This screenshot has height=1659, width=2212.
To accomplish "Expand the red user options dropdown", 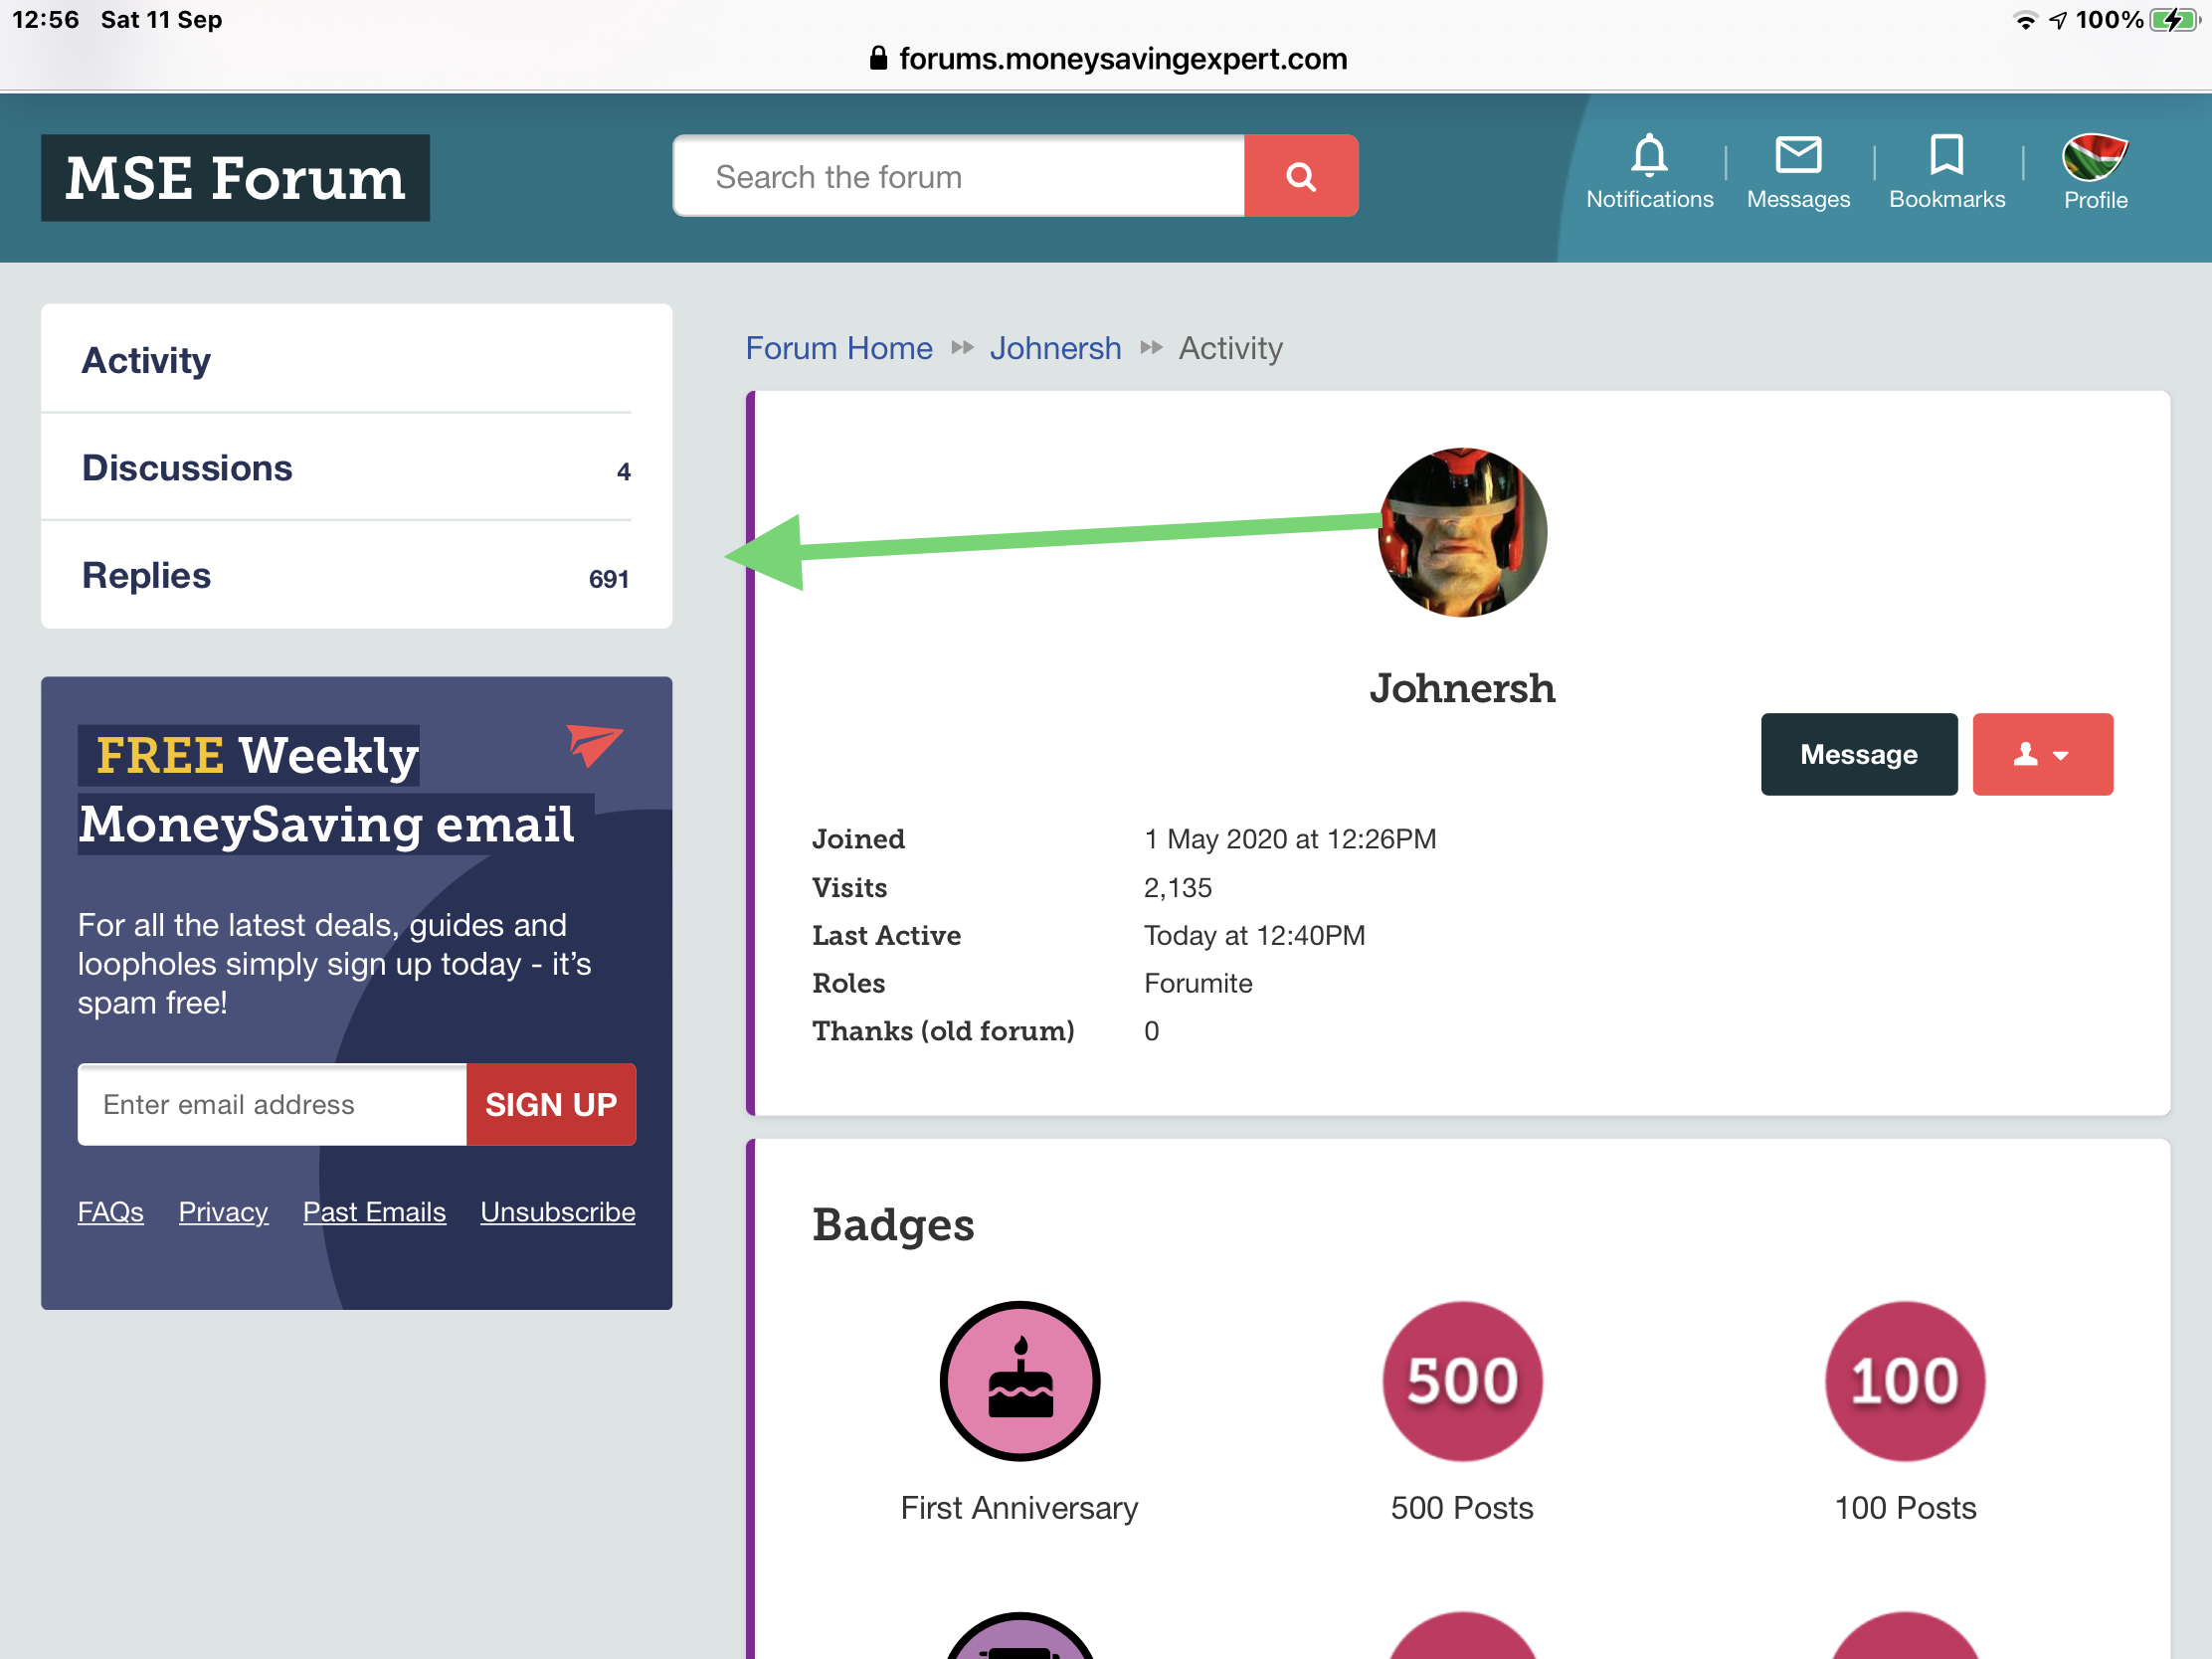I will pos(2042,754).
